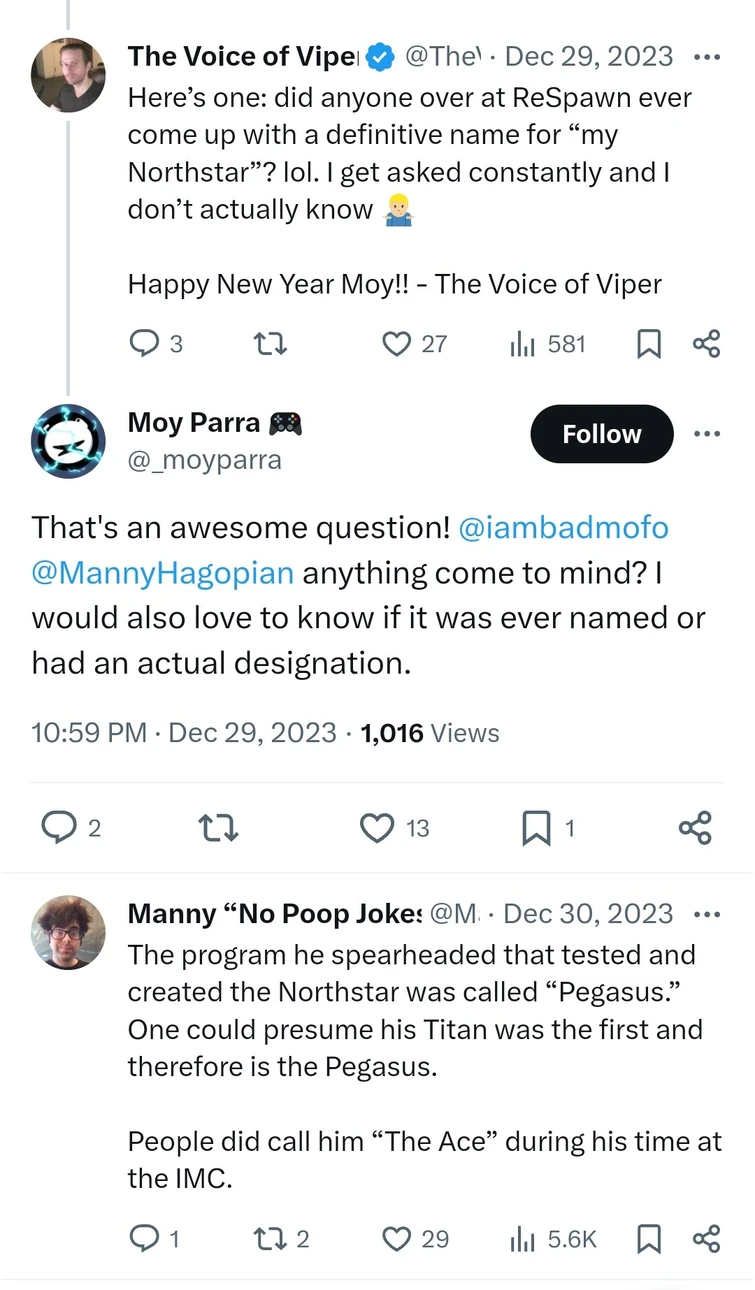
Task: Reply to The Voice of Viper's tweet
Action: (x=145, y=344)
